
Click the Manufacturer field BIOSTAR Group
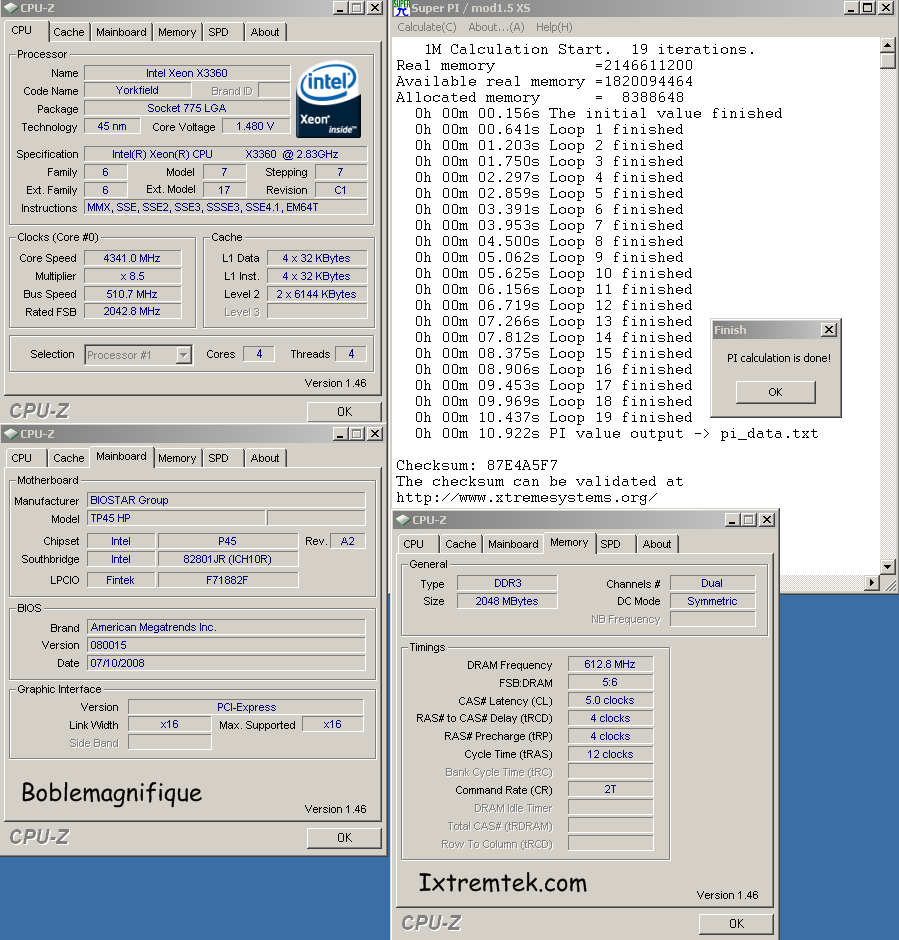coord(226,500)
